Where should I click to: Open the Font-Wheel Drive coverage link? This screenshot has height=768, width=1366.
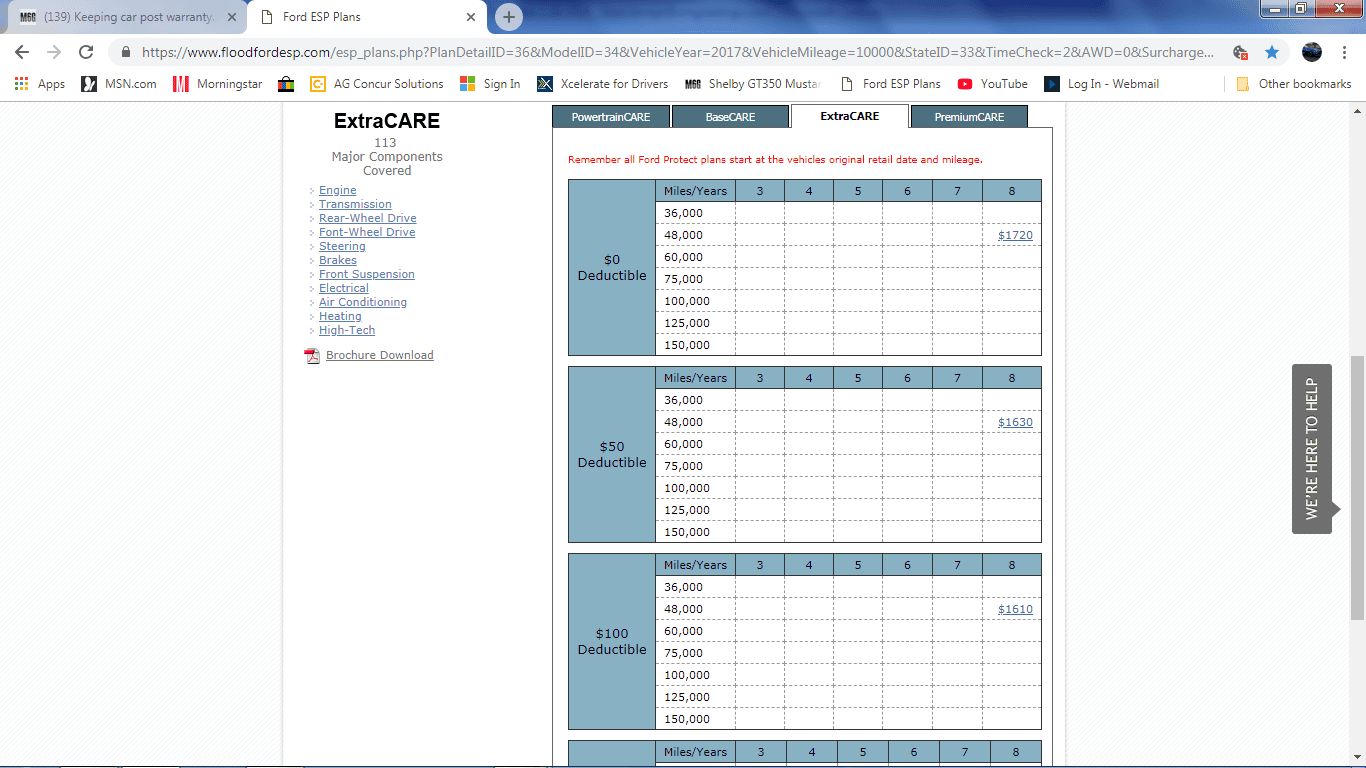pos(367,232)
